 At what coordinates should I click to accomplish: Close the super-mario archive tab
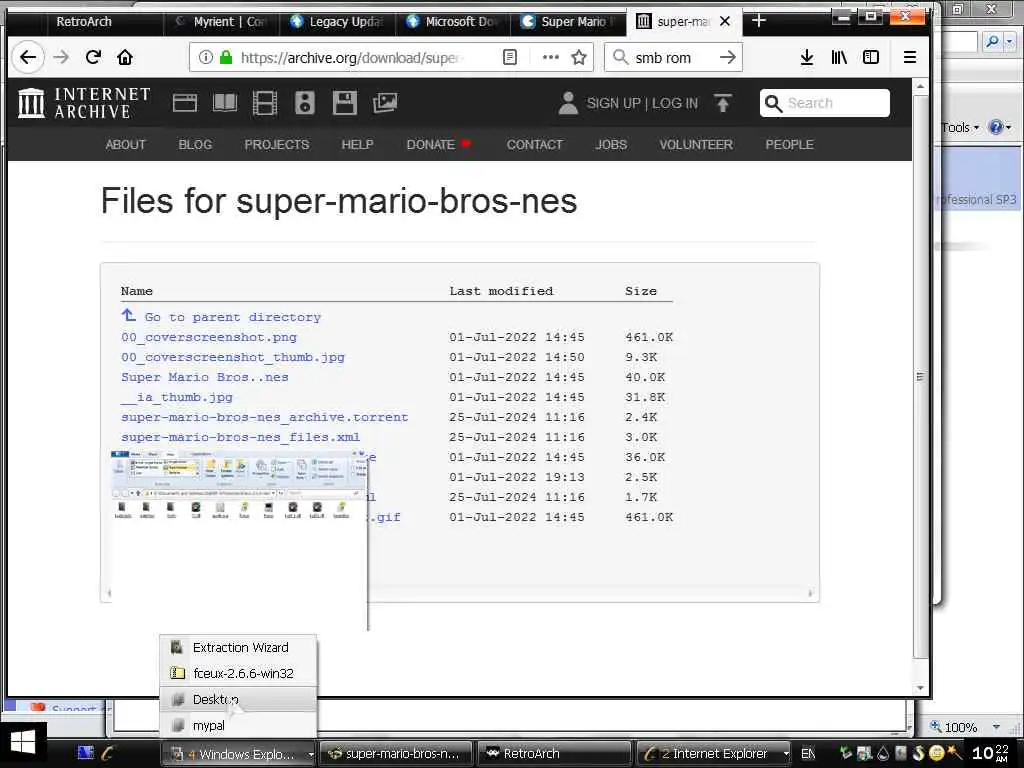[724, 21]
